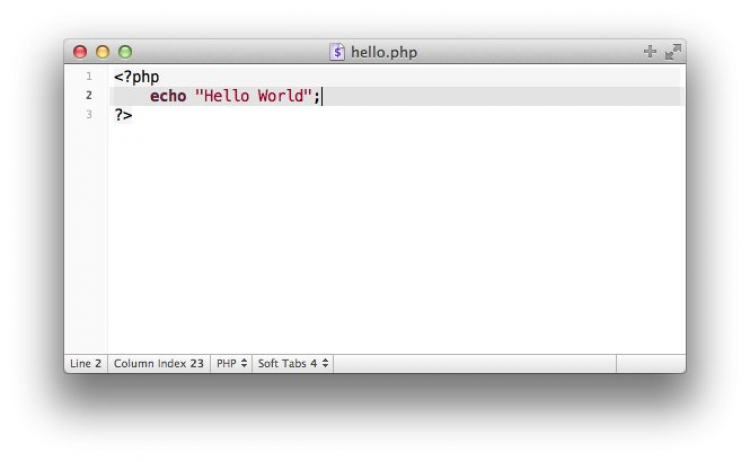Place cursor on the "?>" closing tag
This screenshot has height=462, width=750.
[x=123, y=115]
